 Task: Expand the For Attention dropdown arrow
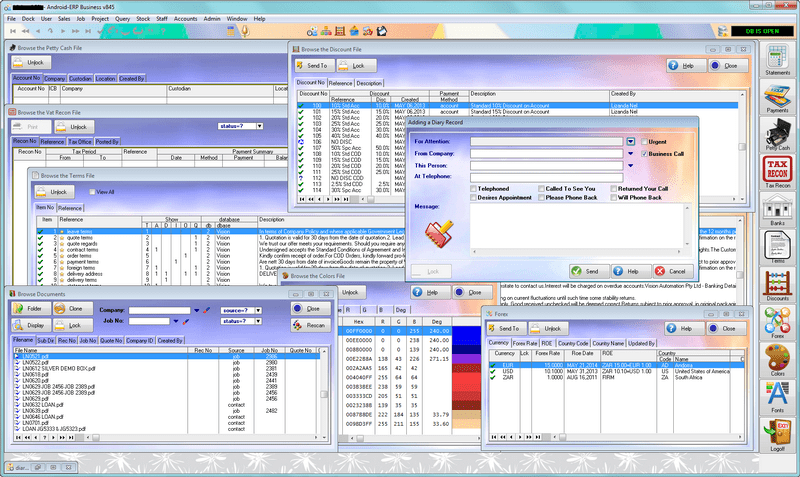pos(630,142)
